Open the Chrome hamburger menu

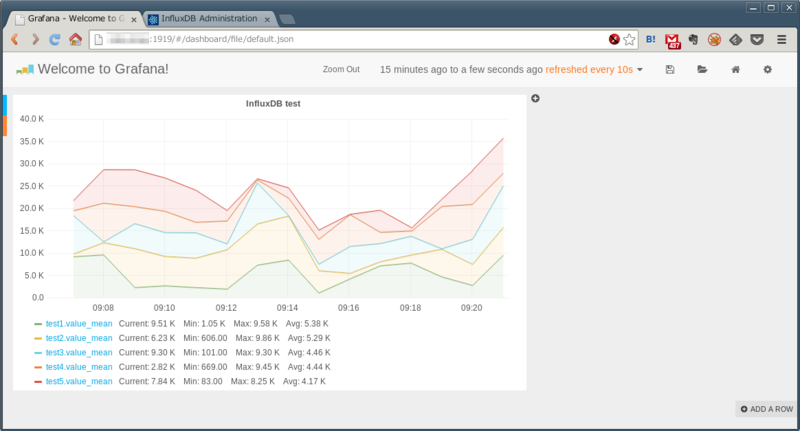(x=782, y=39)
